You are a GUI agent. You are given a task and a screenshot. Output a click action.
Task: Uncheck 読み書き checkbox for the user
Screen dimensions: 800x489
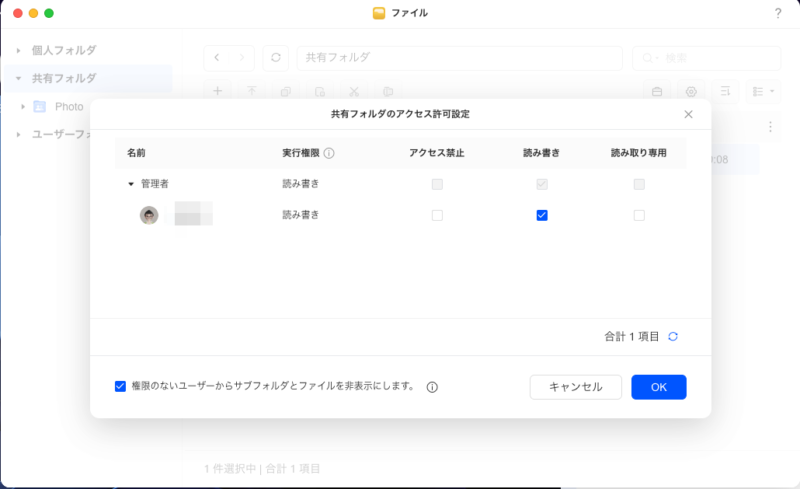pyautogui.click(x=542, y=215)
